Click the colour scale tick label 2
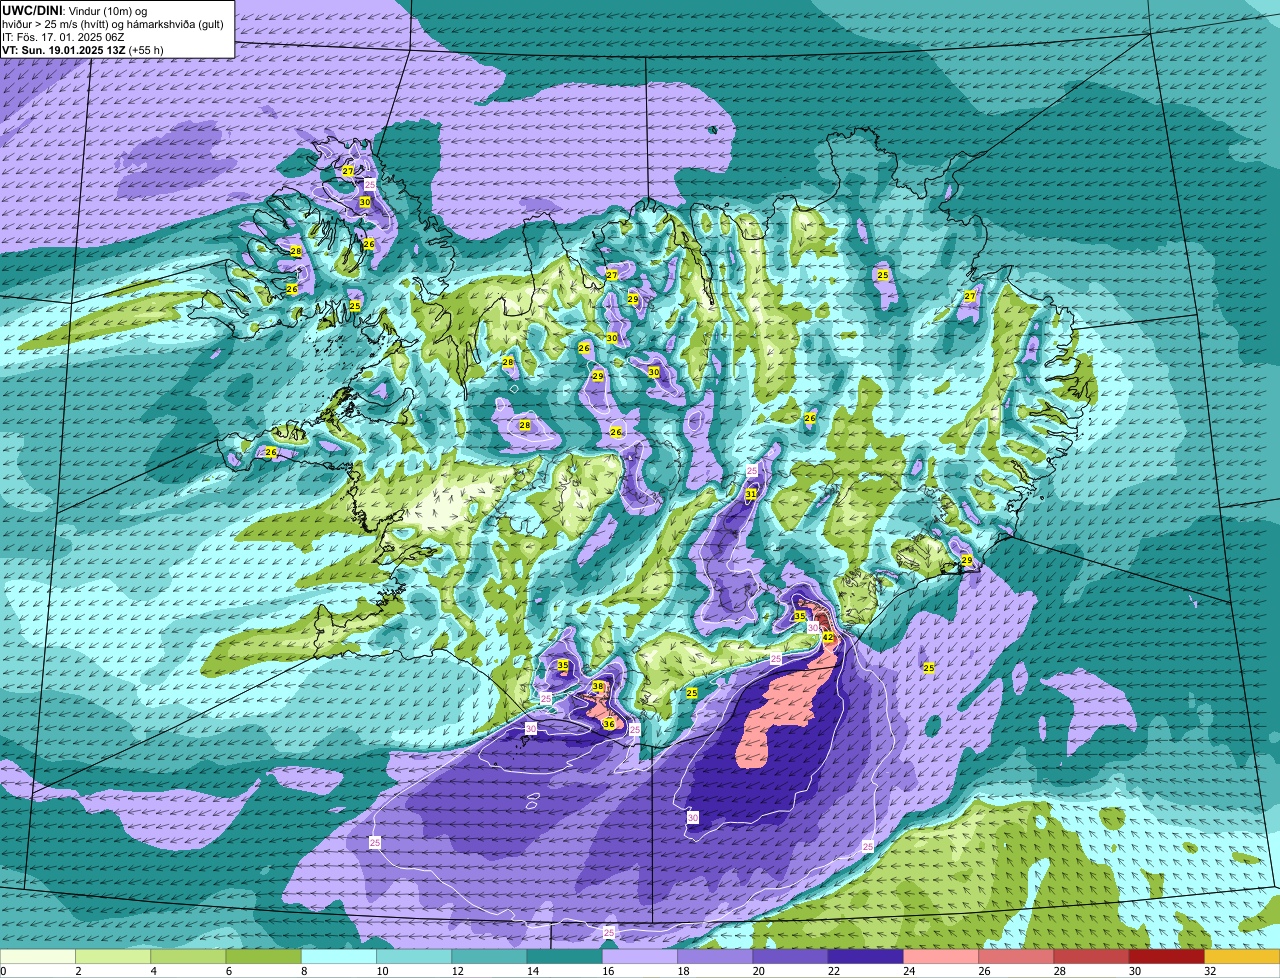The width and height of the screenshot is (1280, 978). (77, 971)
